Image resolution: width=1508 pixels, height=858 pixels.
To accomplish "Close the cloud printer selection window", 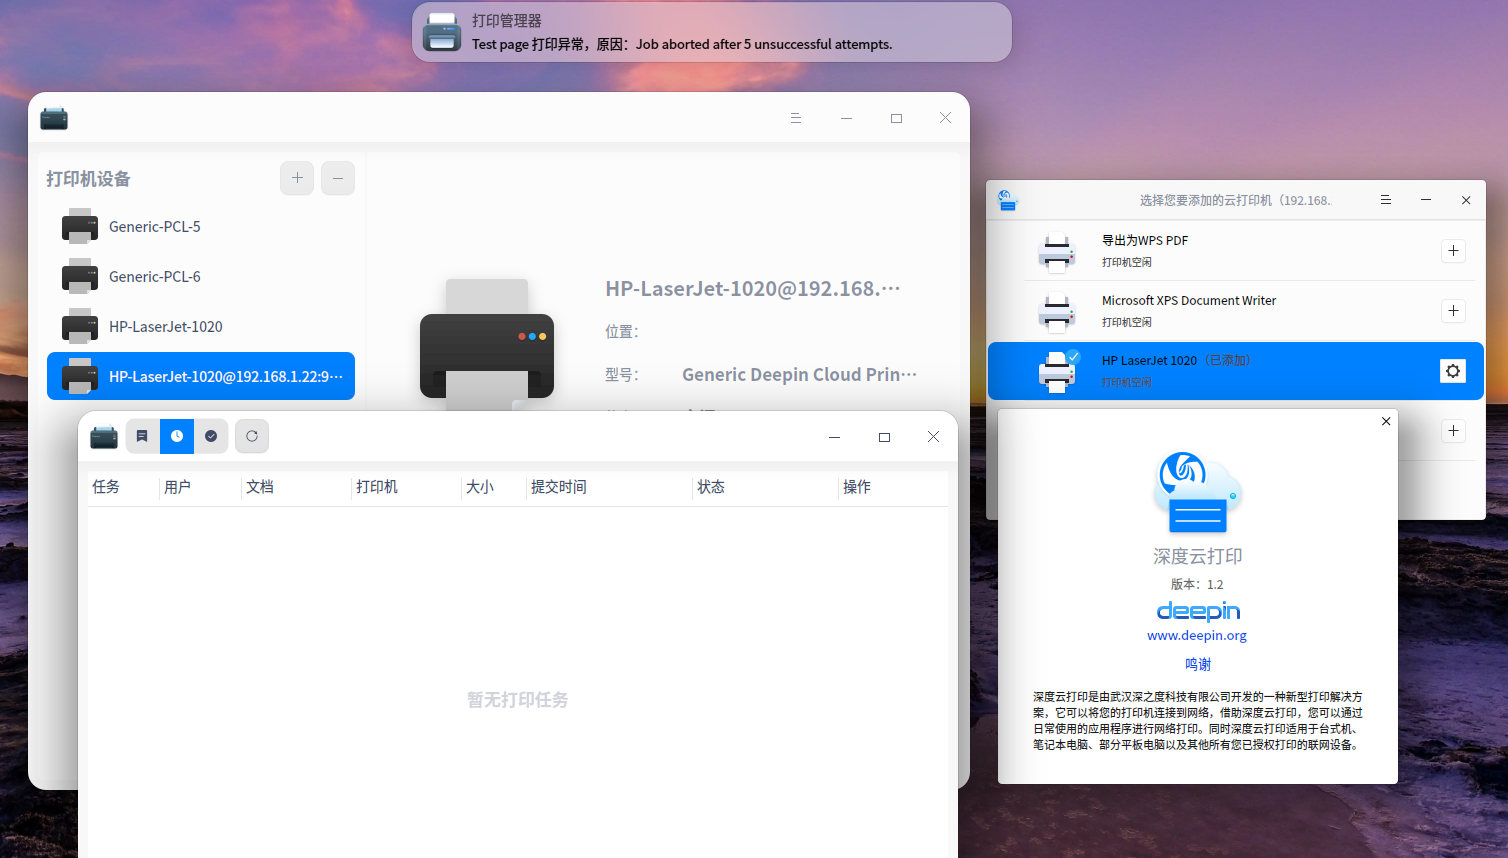I will coord(1466,200).
